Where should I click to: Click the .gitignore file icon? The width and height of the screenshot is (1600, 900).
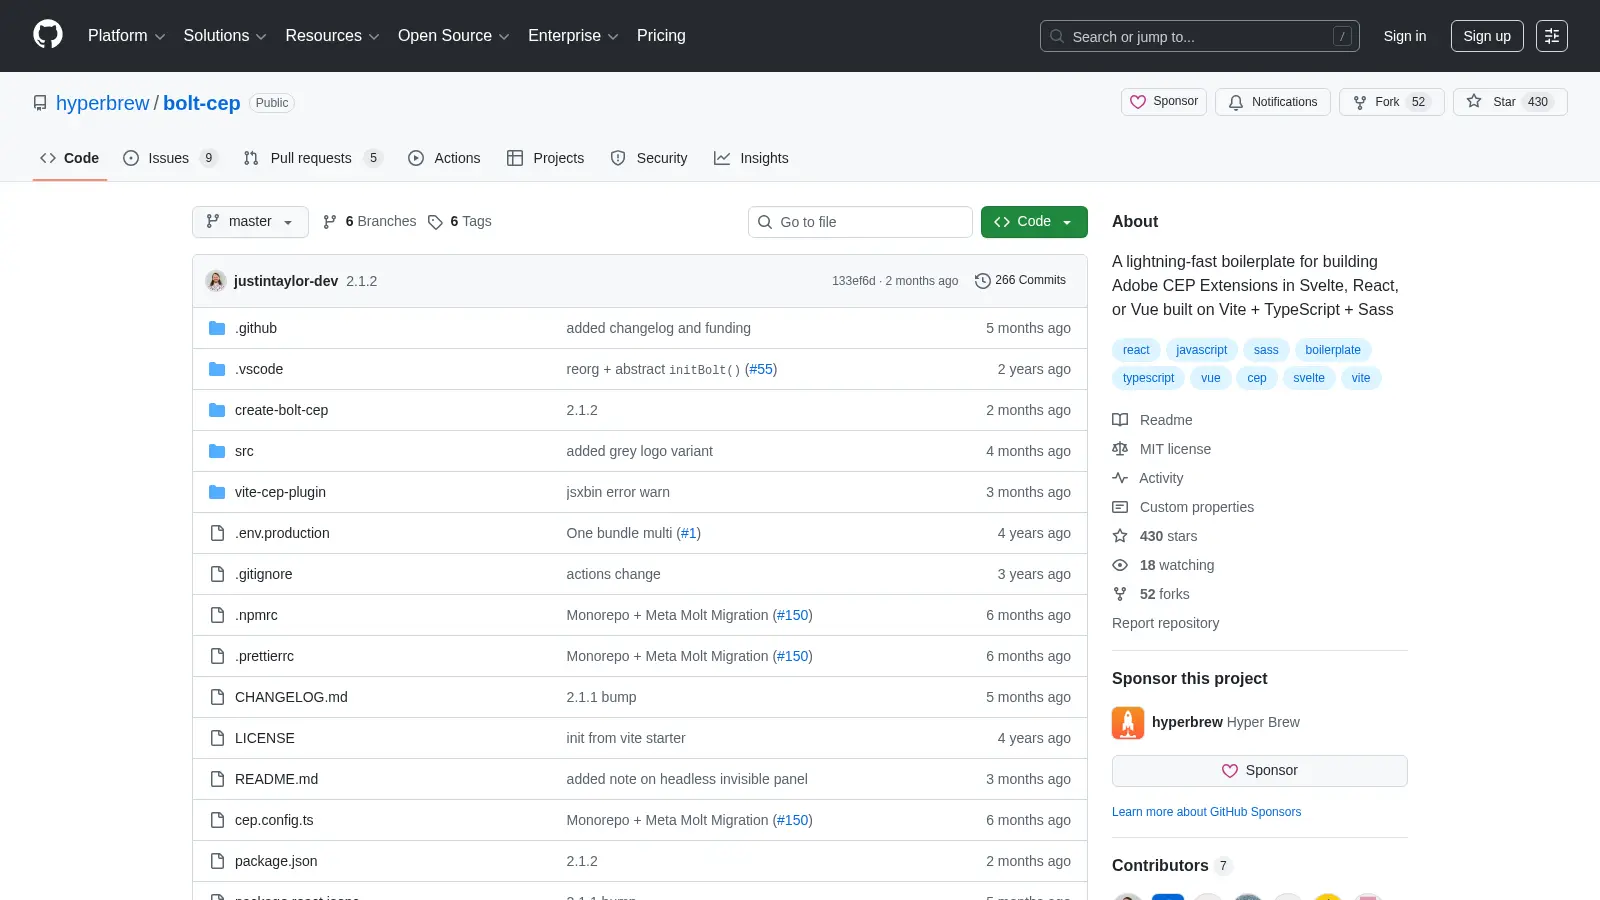pyautogui.click(x=217, y=574)
